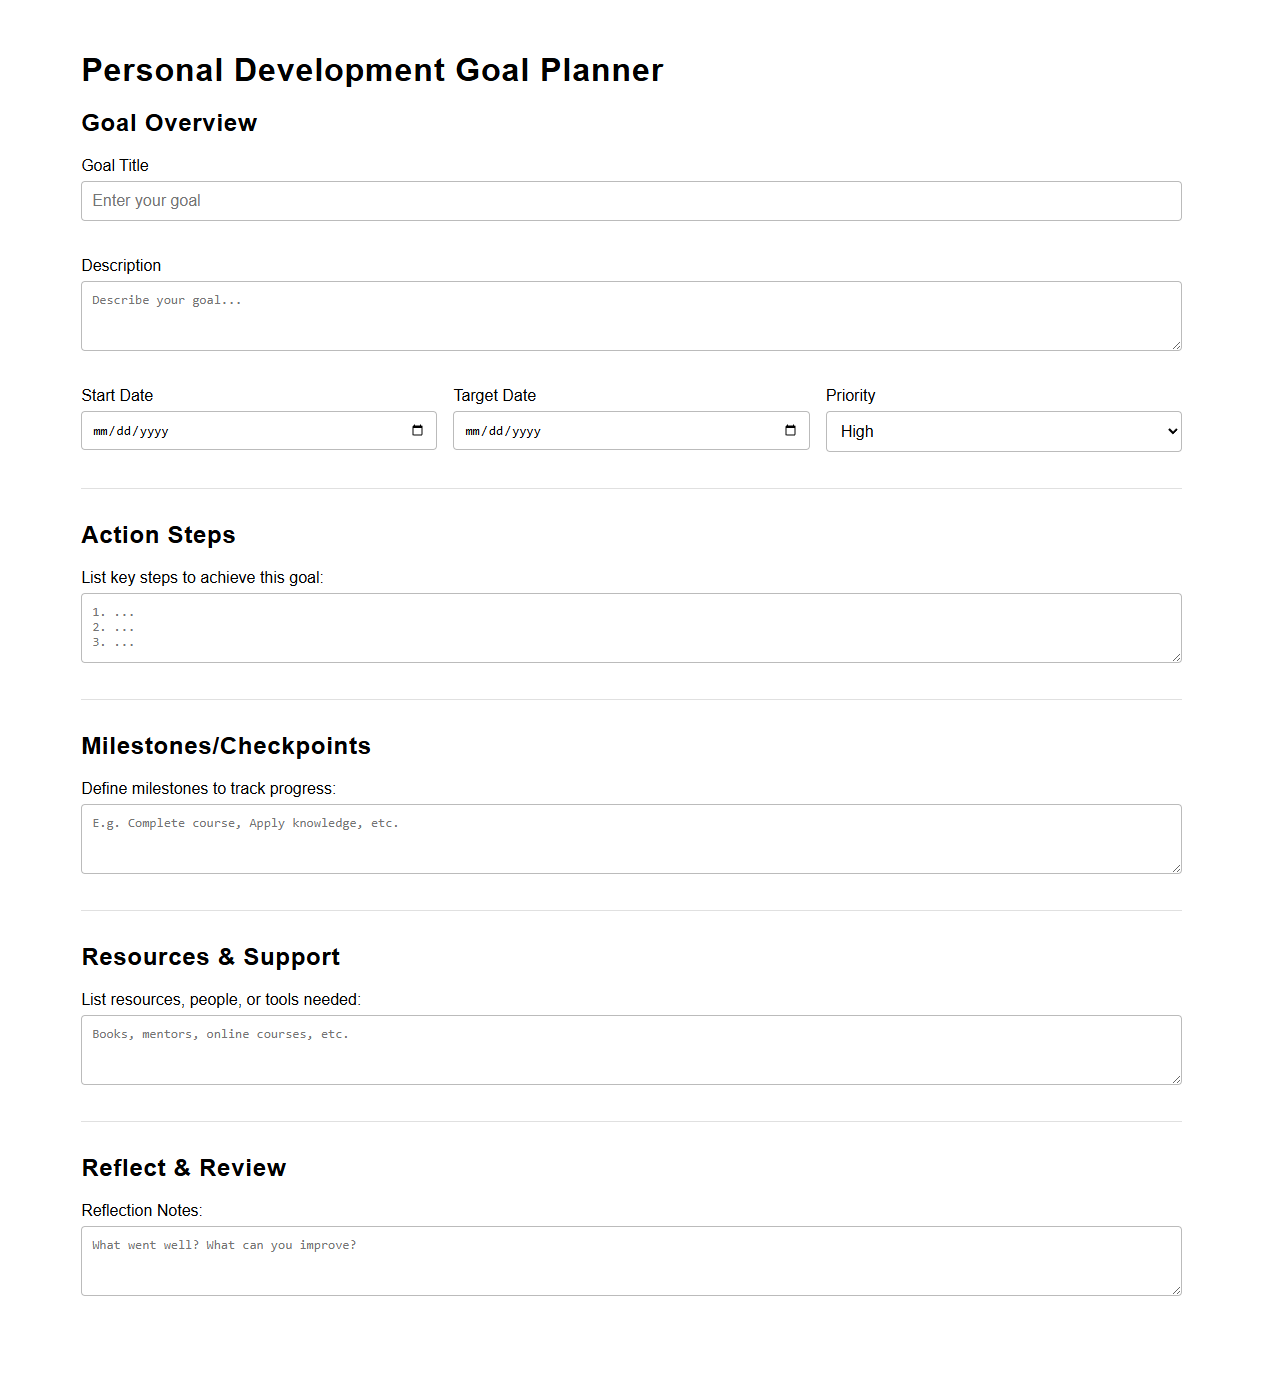The width and height of the screenshot is (1263, 1385).
Task: Click the resize grip of the Resources textarea
Action: tap(1176, 1078)
